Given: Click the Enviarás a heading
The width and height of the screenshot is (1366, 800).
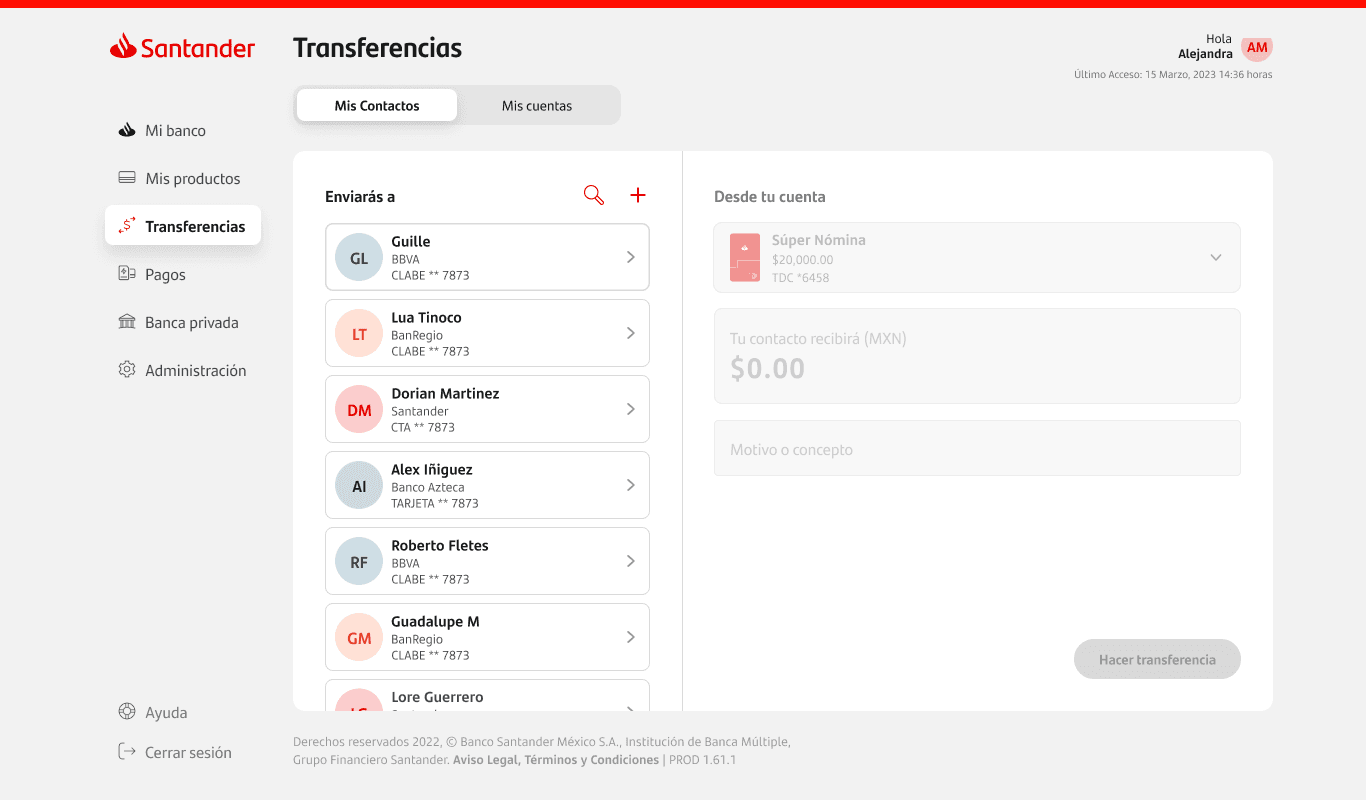Looking at the screenshot, I should tap(360, 197).
